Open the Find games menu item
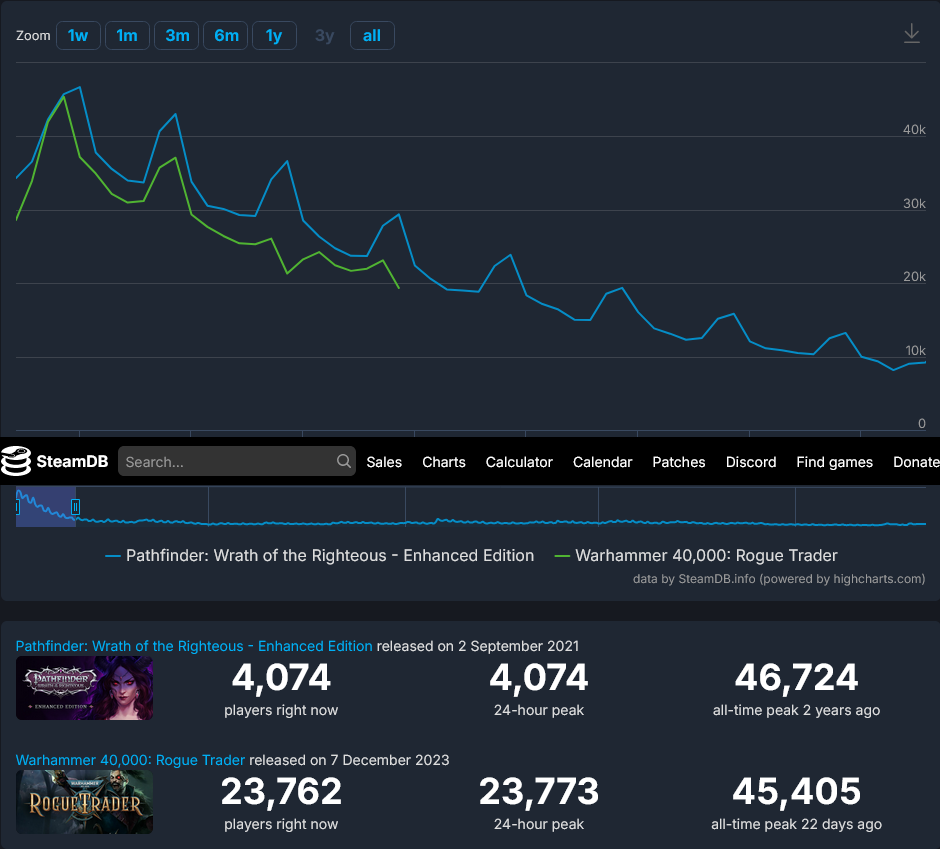Image resolution: width=940 pixels, height=849 pixels. pos(834,462)
